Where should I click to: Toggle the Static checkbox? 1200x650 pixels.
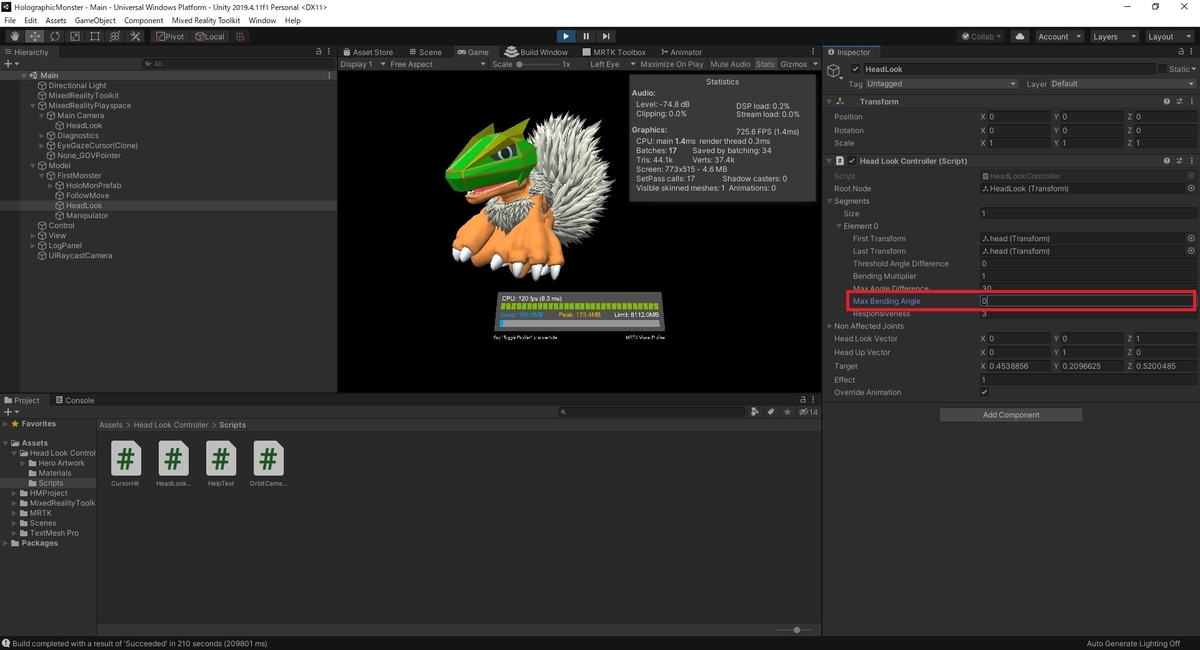coord(1162,69)
